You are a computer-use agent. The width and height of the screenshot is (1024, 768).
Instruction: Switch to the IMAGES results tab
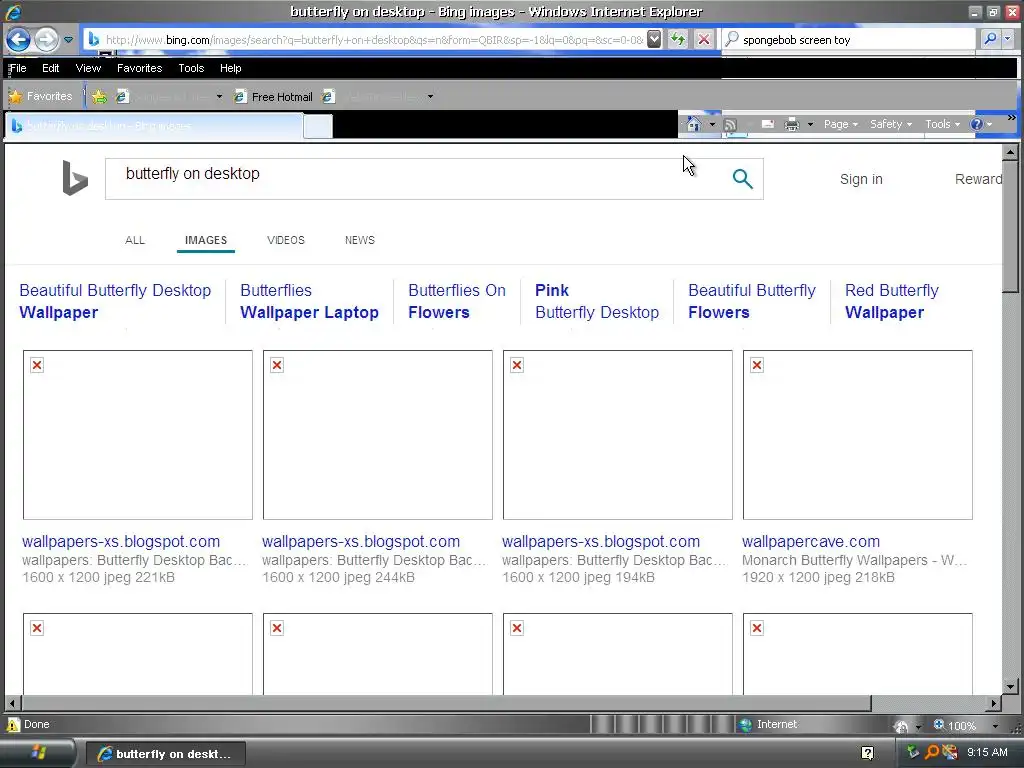click(206, 240)
